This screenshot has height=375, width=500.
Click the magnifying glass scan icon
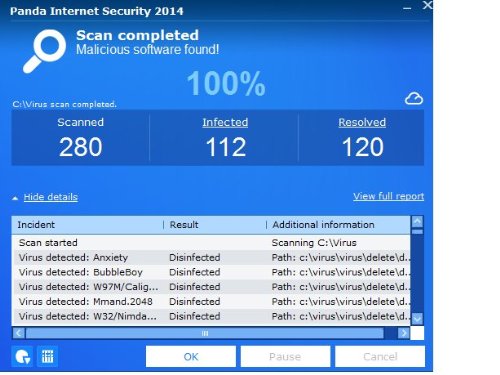[x=44, y=51]
